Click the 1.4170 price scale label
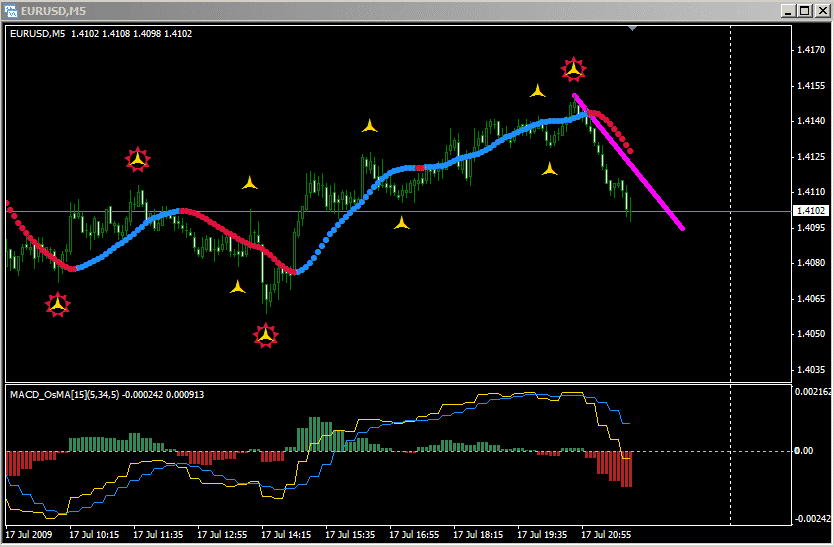The image size is (834, 547). click(811, 50)
